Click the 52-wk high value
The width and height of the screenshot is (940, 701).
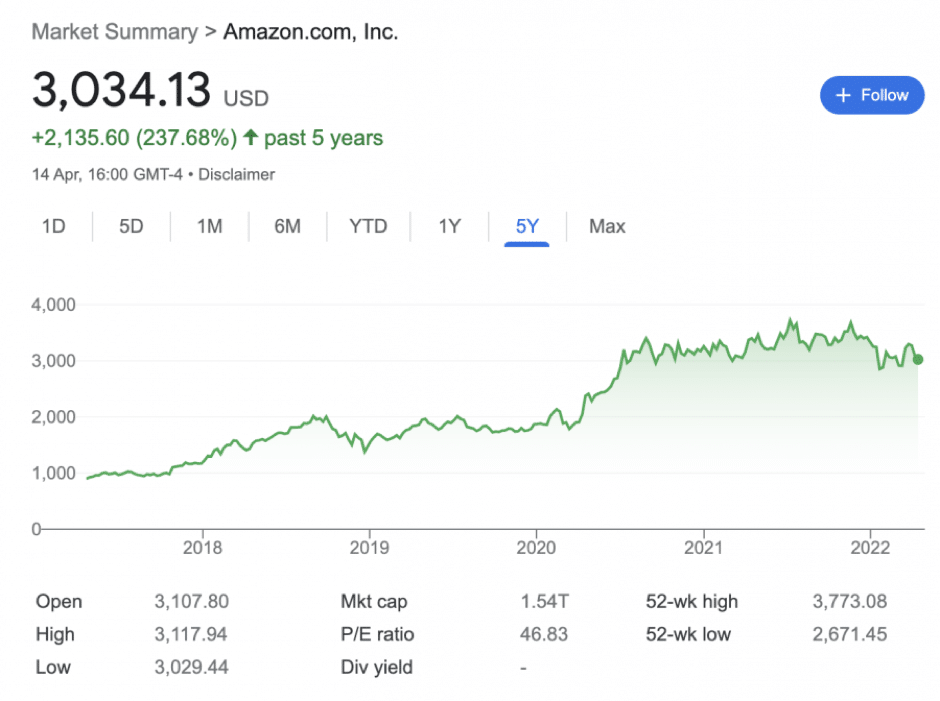coord(849,601)
